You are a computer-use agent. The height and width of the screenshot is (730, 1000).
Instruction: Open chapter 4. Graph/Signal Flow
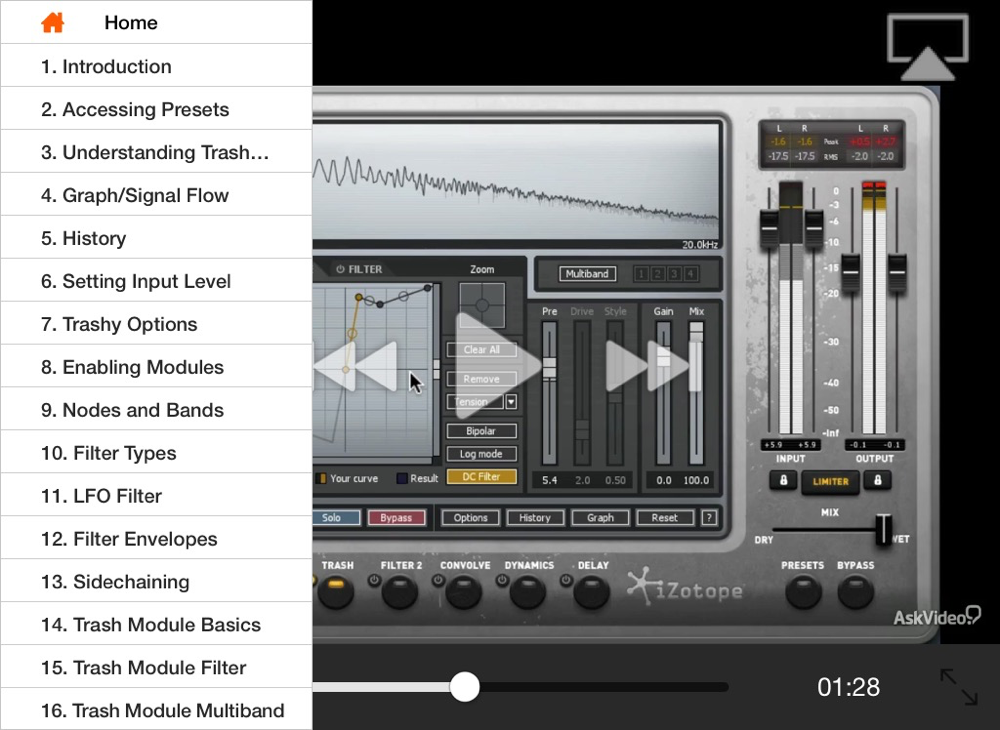click(x=156, y=194)
